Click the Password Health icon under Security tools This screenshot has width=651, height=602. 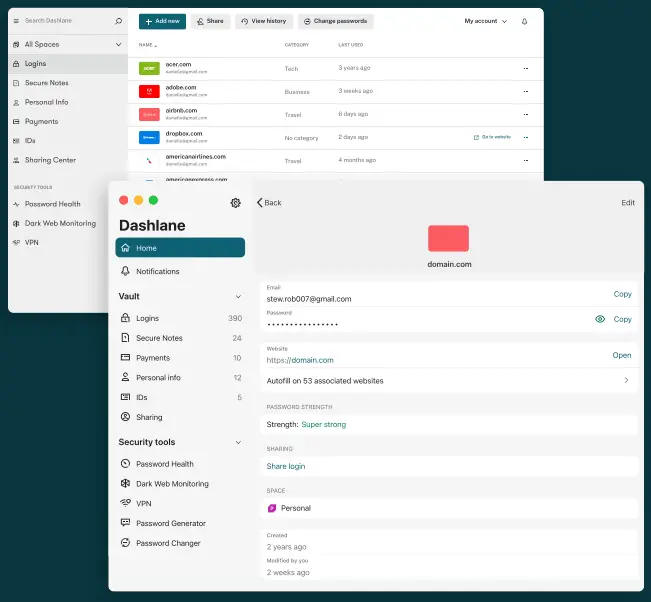(125, 463)
